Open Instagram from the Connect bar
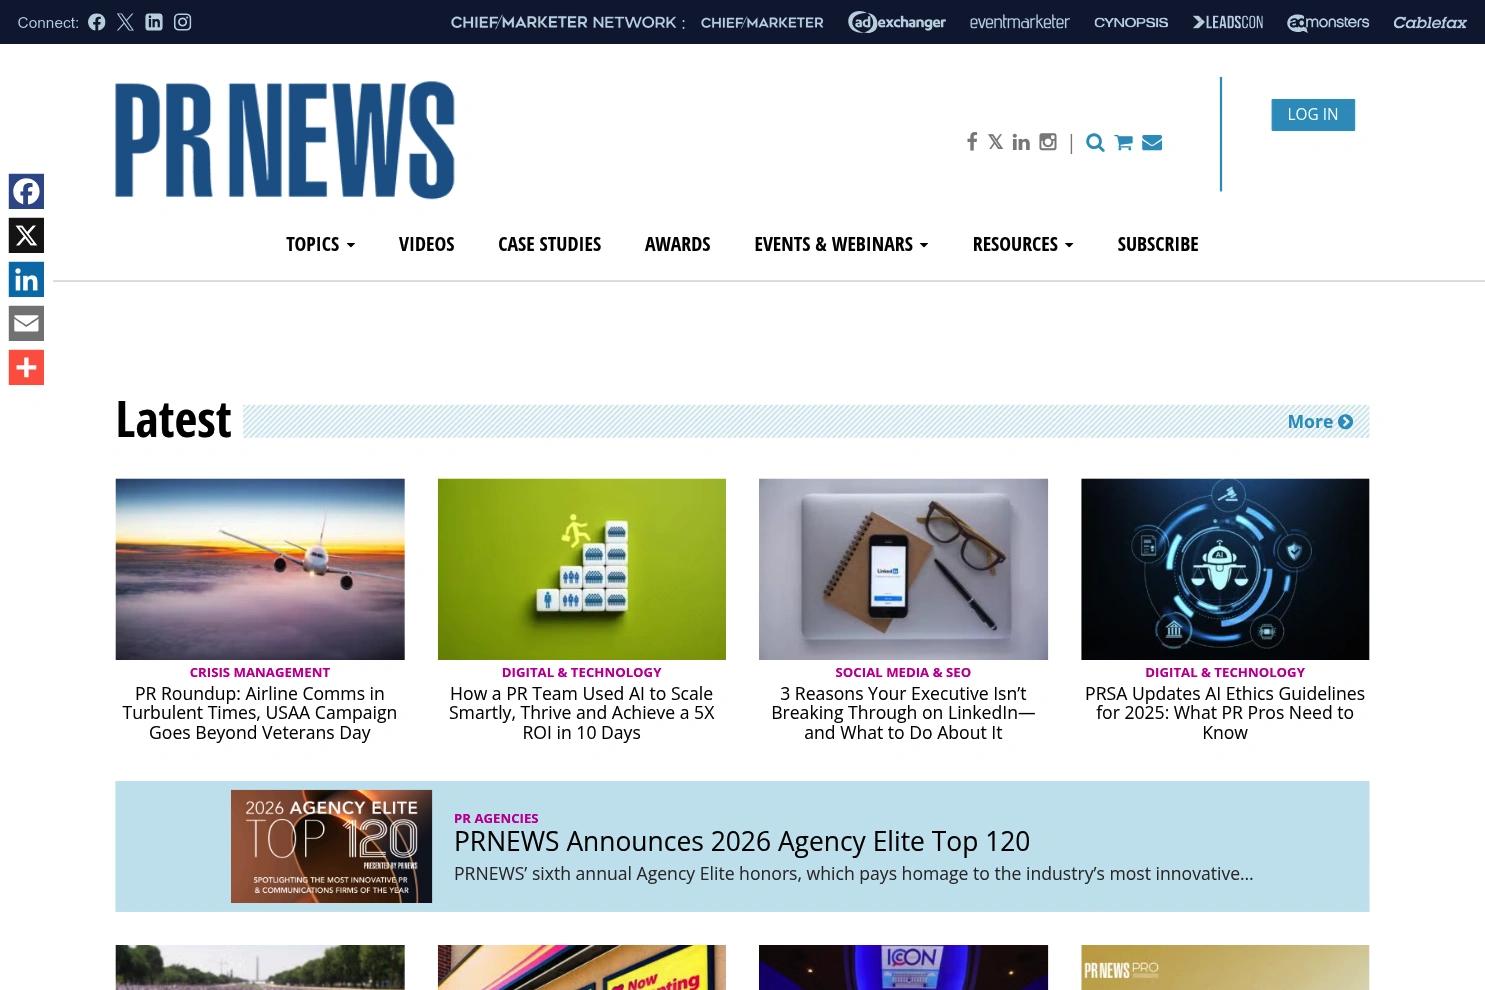This screenshot has width=1485, height=990. pyautogui.click(x=182, y=22)
